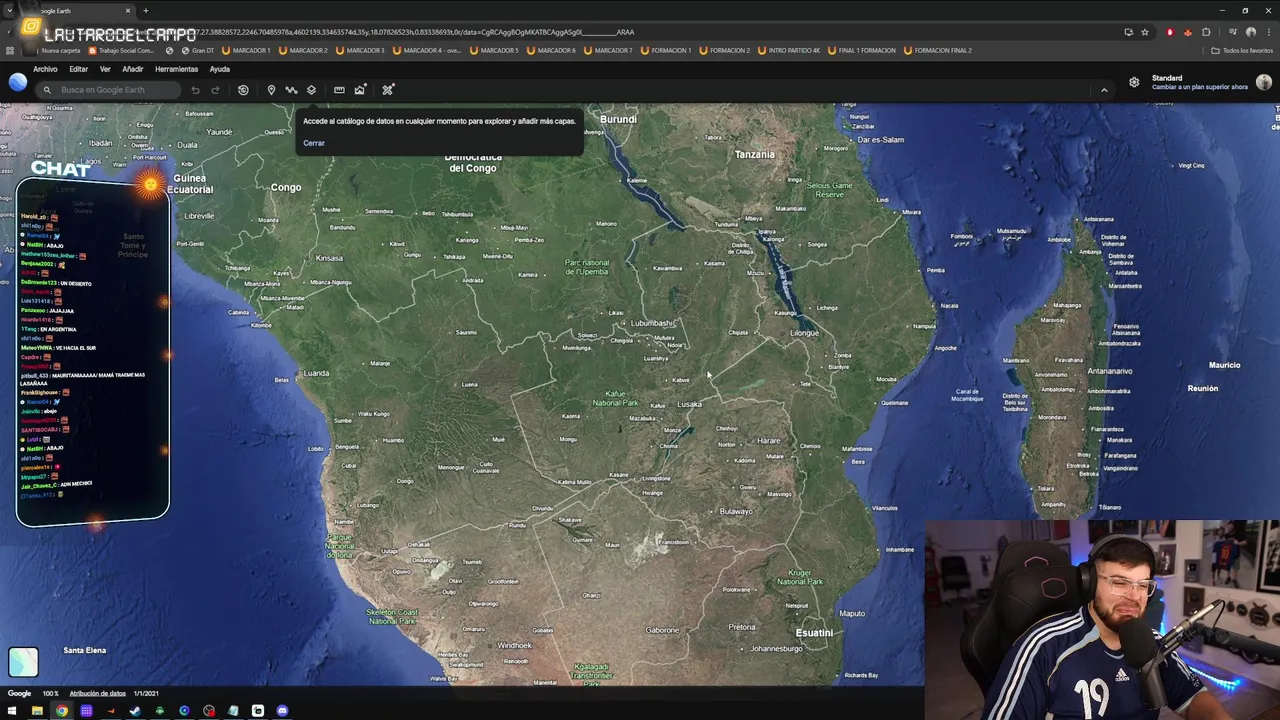Click the undo arrow in toolbar
Viewport: 1280px width, 720px height.
pyautogui.click(x=195, y=90)
